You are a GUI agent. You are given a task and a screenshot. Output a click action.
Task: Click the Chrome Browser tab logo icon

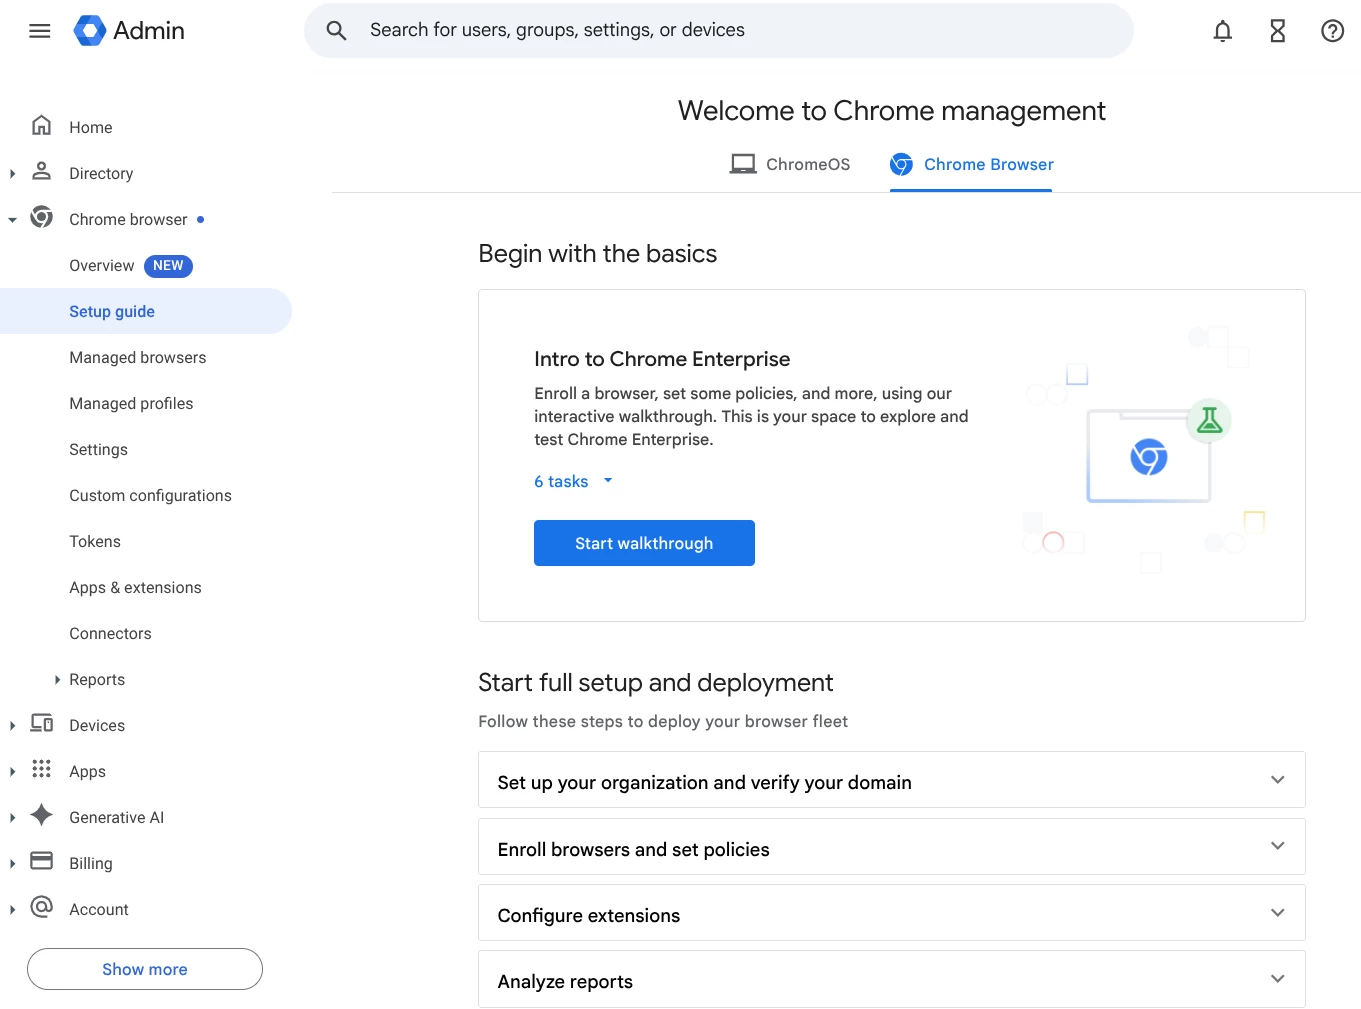(901, 164)
